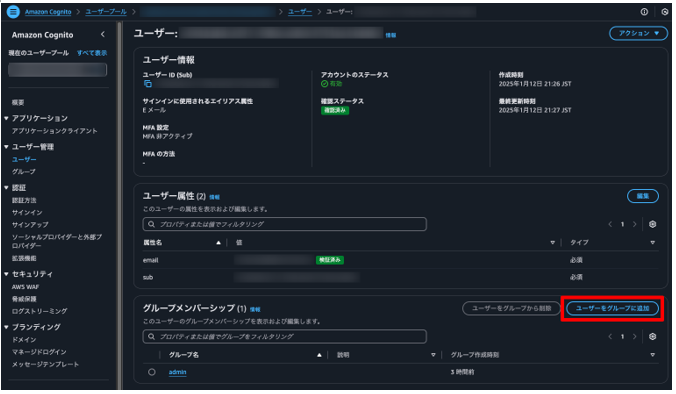Open the hamburger navigation menu icon
This screenshot has width=676, height=394.
pyautogui.click(x=13, y=12)
